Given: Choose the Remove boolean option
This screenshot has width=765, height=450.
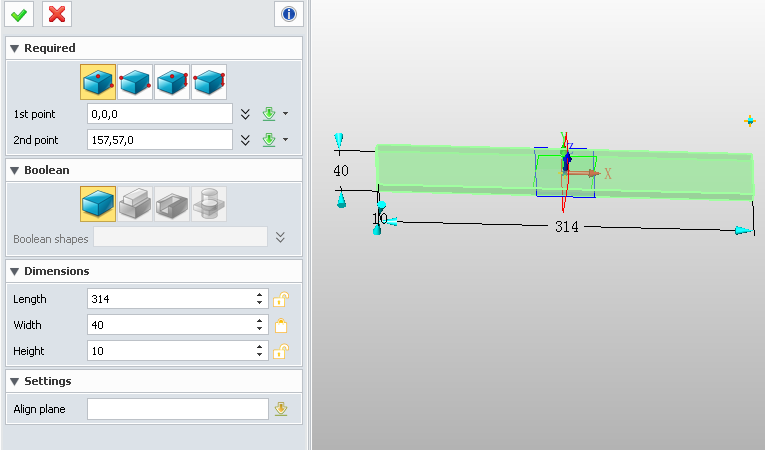Looking at the screenshot, I should click(x=172, y=204).
